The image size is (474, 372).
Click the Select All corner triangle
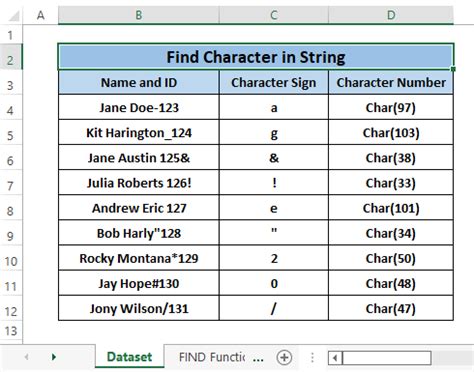tap(13, 15)
